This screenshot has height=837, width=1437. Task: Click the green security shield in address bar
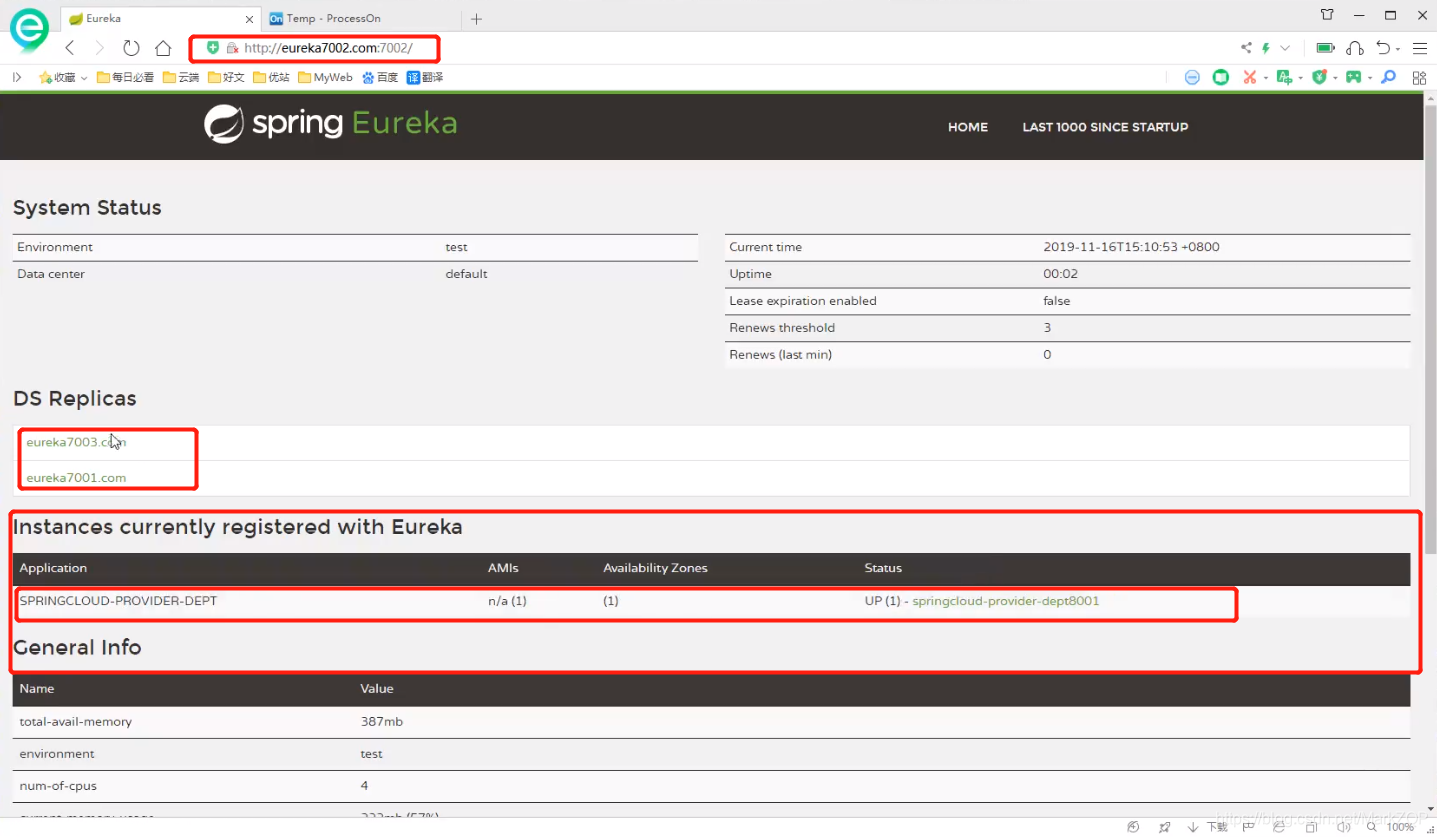[213, 47]
